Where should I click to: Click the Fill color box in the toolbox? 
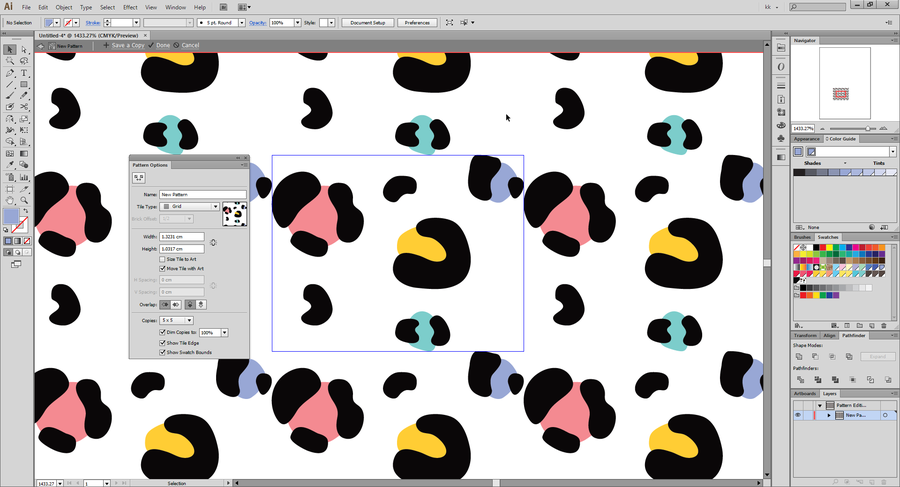click(10, 216)
